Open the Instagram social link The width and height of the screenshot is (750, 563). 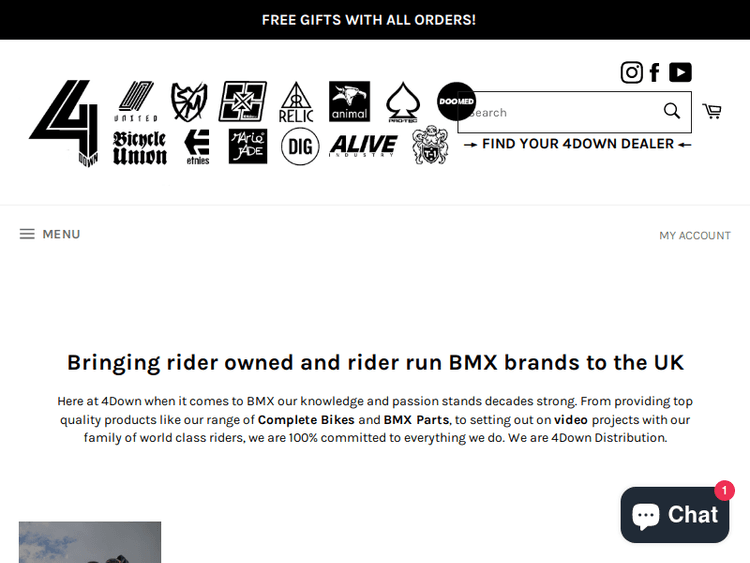(631, 73)
